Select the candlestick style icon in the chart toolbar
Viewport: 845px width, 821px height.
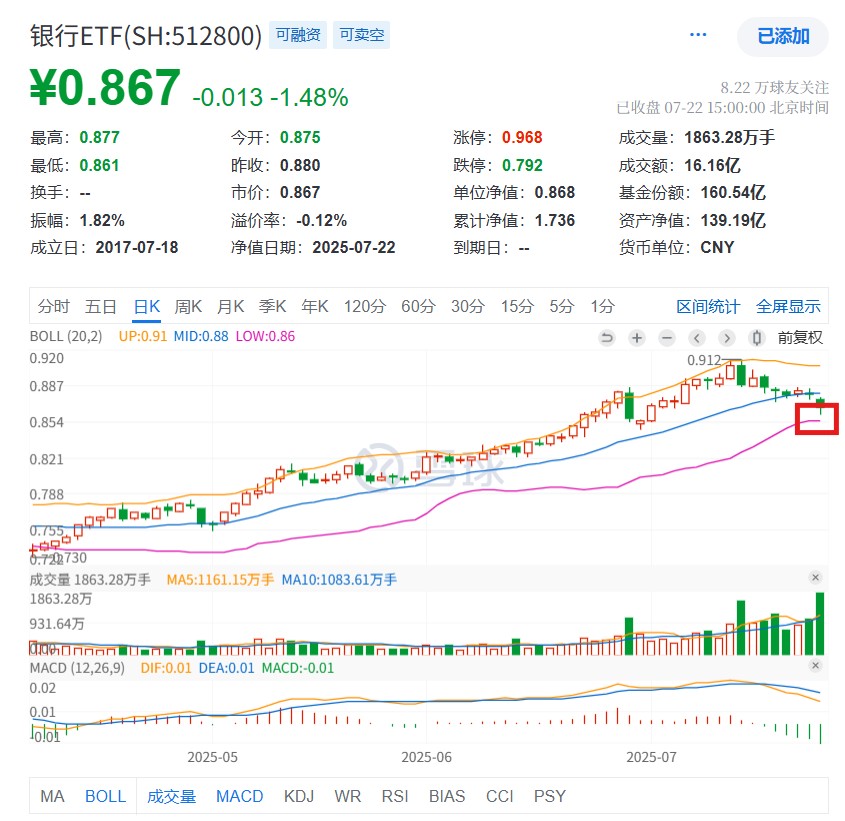pos(756,338)
